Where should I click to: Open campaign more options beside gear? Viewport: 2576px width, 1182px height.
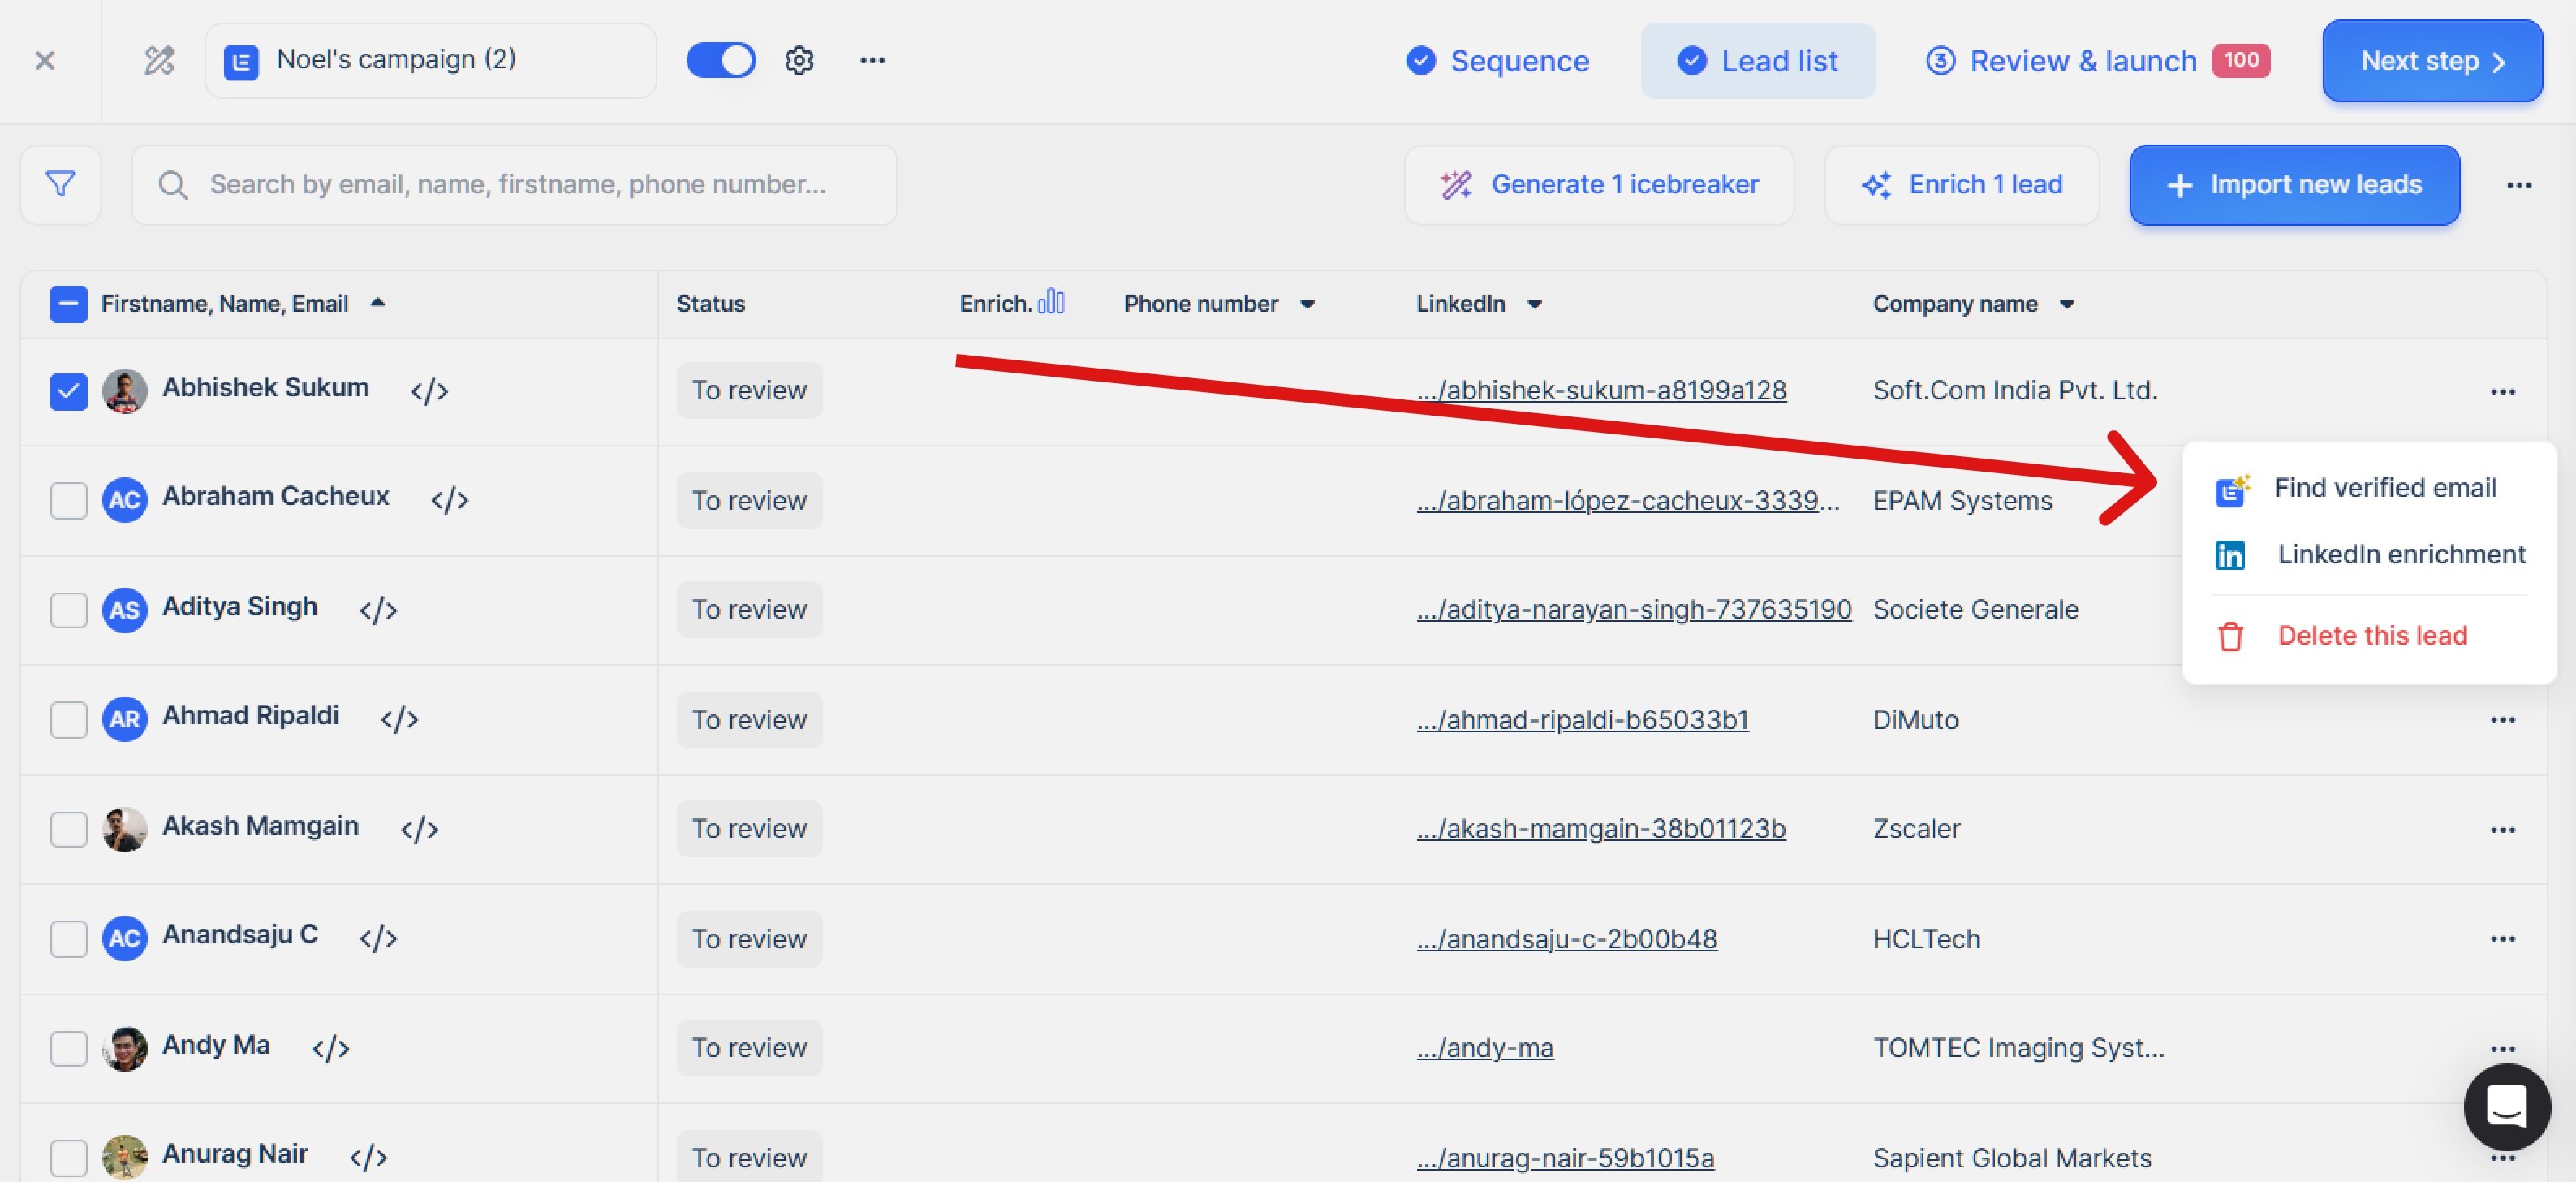[872, 61]
